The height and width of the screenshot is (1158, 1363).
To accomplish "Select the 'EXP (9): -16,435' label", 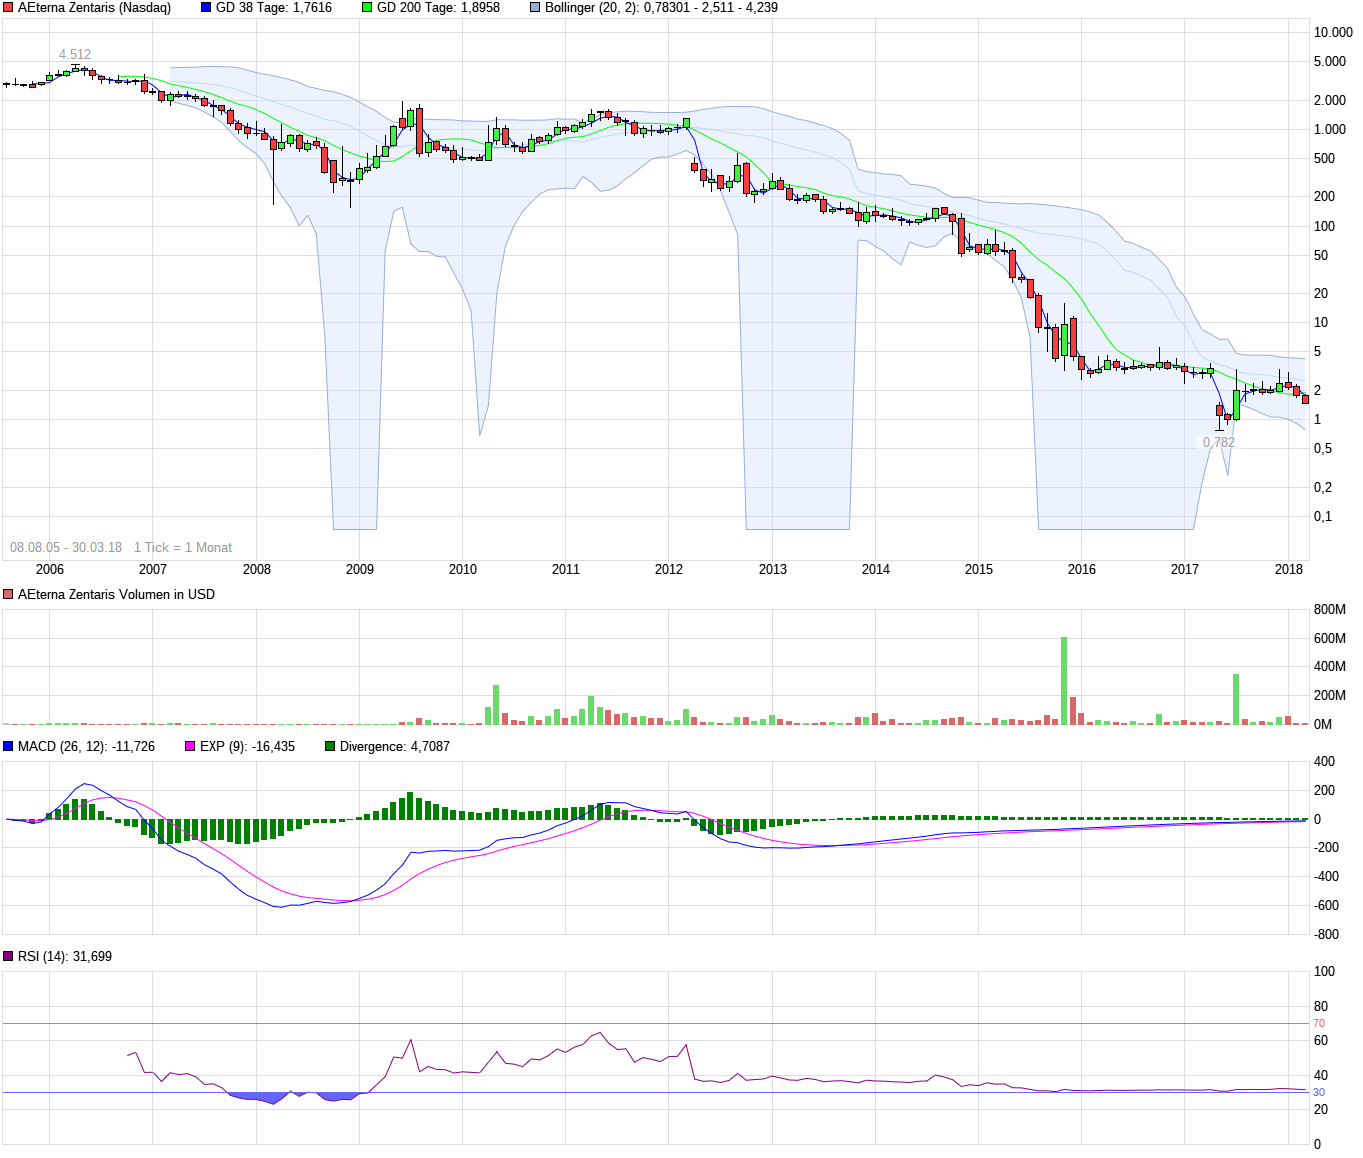I will (247, 747).
